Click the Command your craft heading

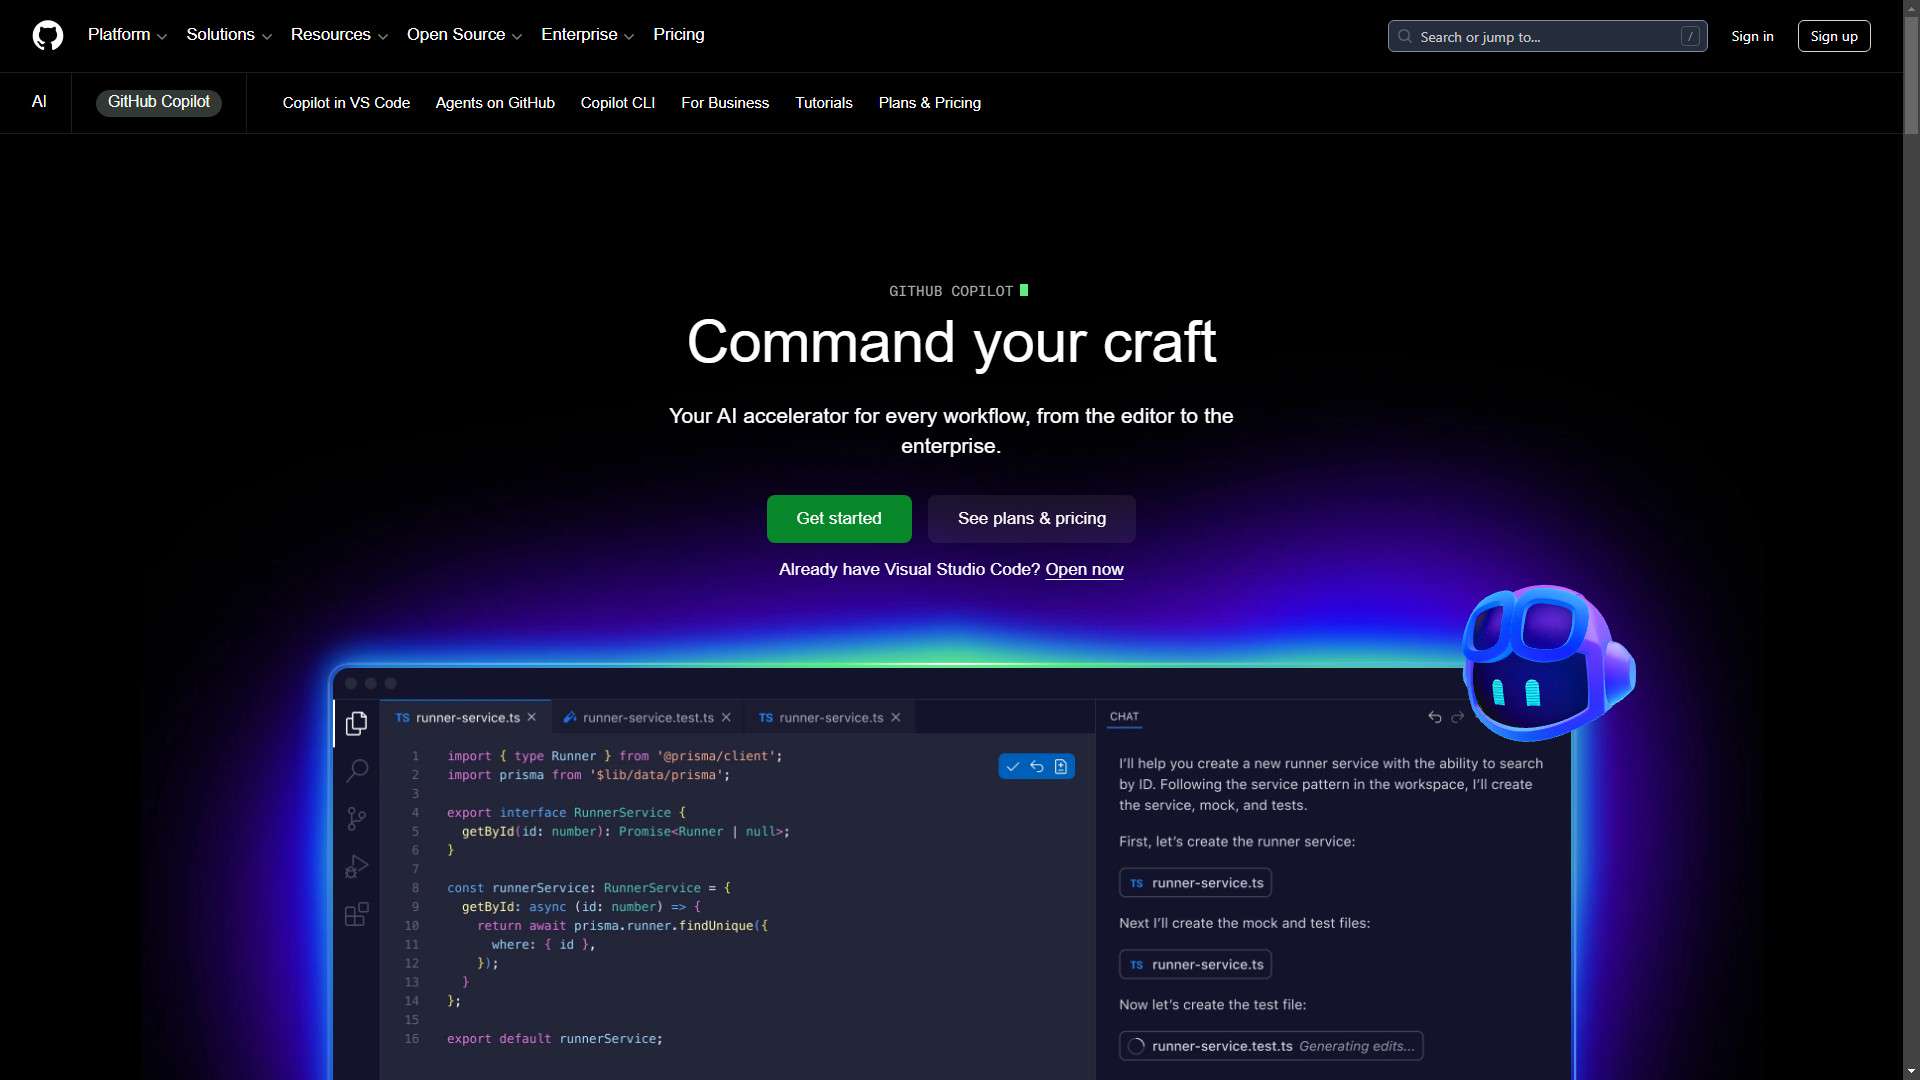[951, 342]
